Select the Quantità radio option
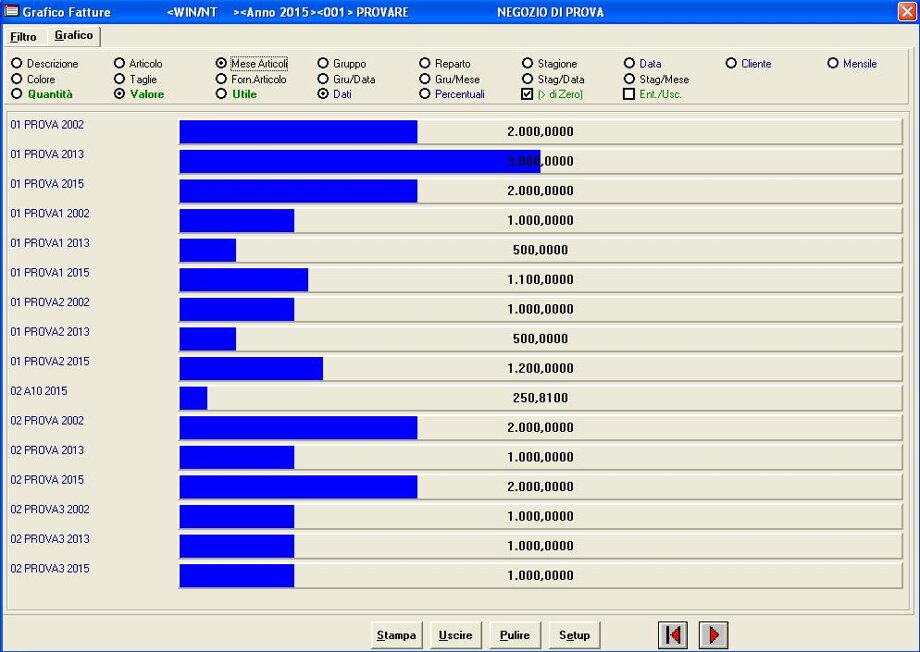The image size is (920, 652). tap(17, 94)
